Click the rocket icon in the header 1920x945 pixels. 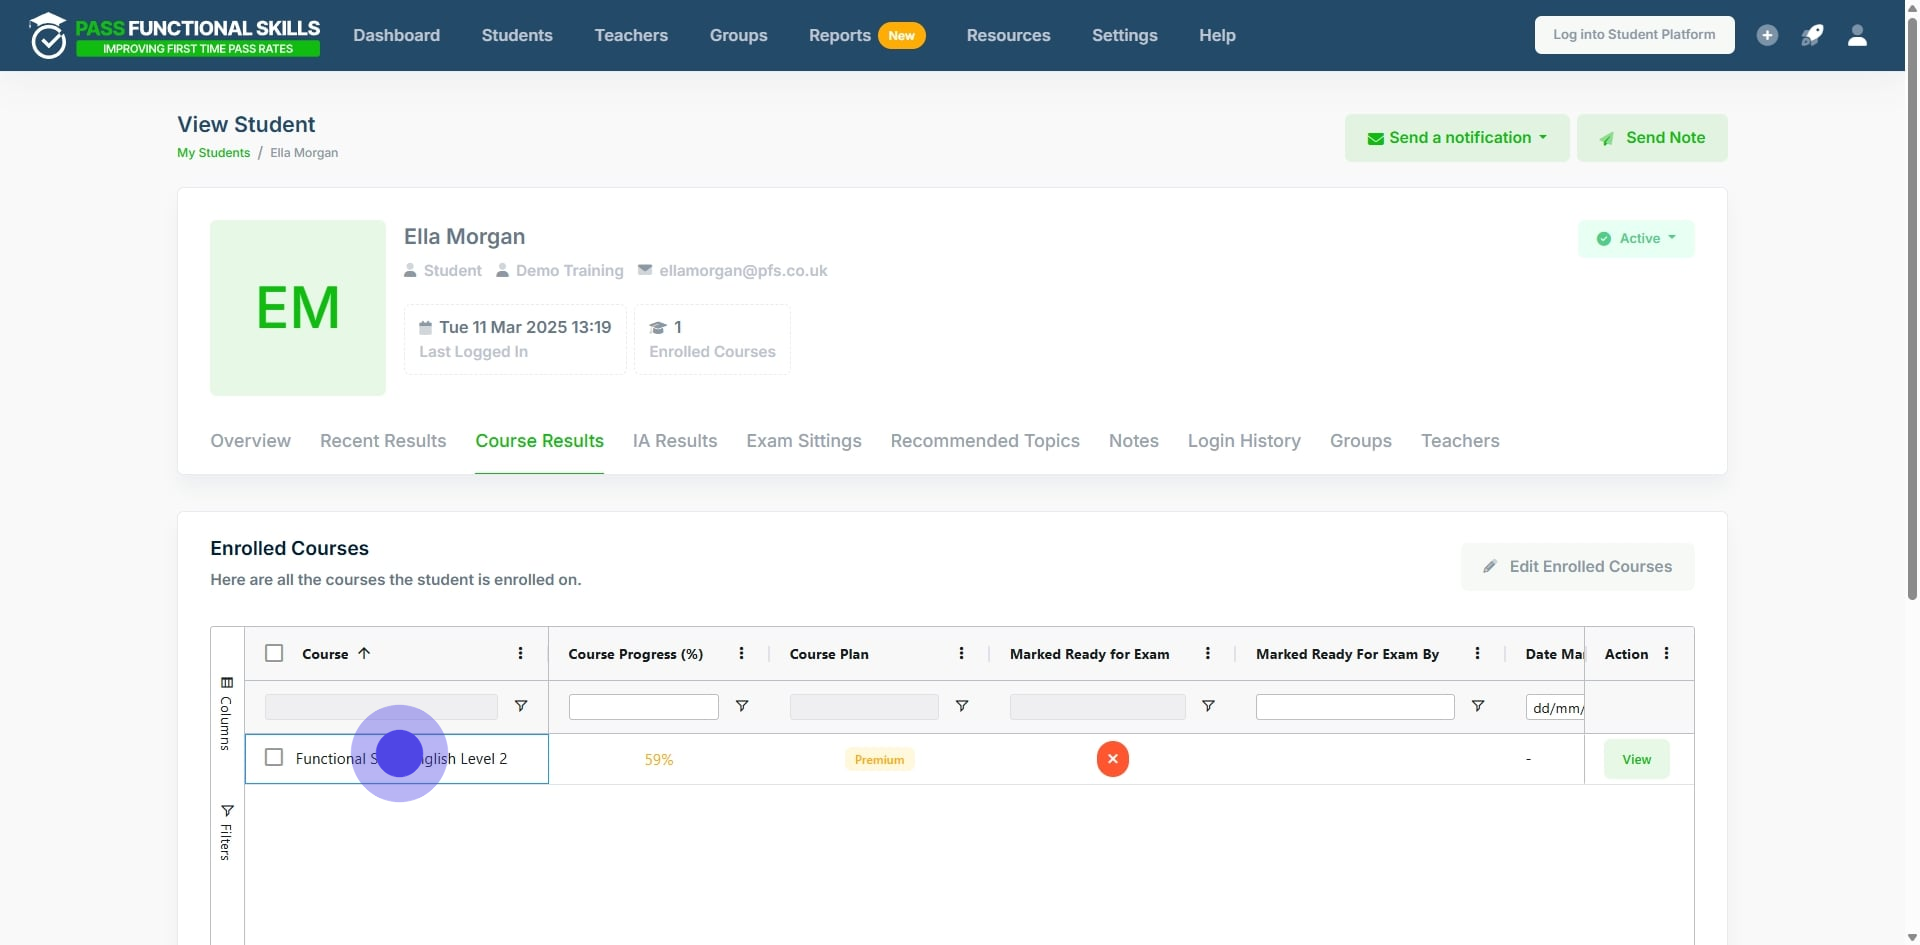coord(1812,35)
